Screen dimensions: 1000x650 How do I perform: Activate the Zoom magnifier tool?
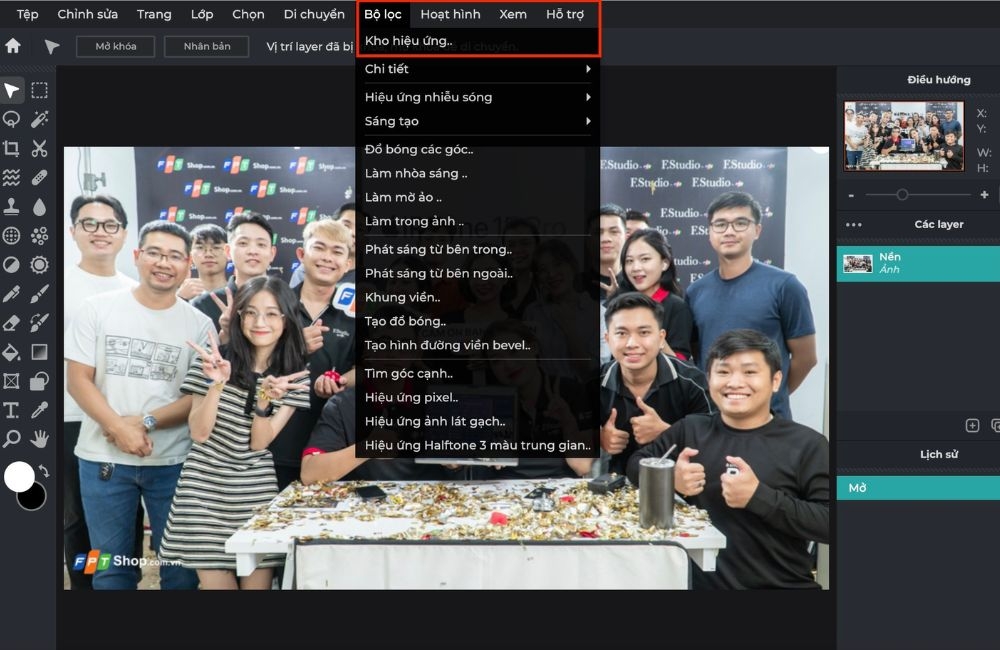pos(13,438)
